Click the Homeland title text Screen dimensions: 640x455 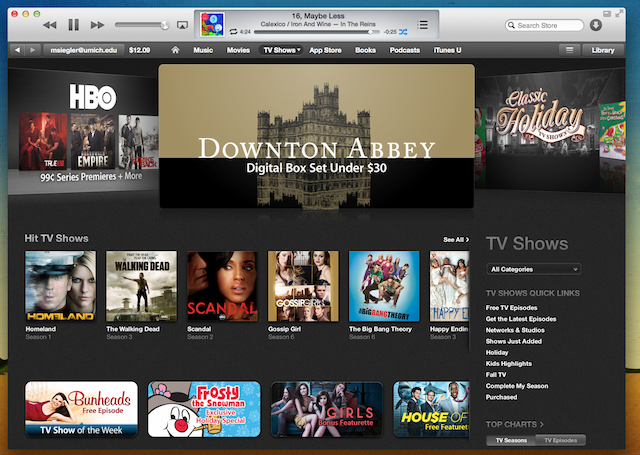[x=40, y=329]
